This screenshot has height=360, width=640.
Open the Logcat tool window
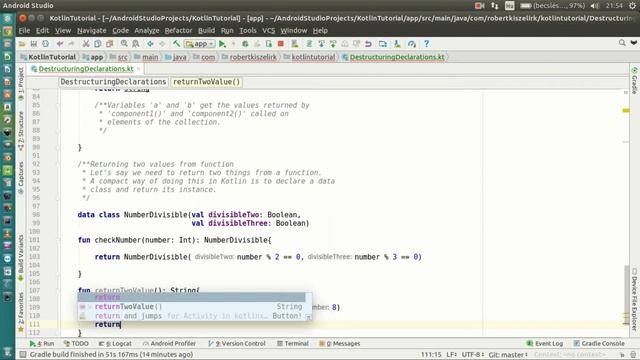click(115, 344)
